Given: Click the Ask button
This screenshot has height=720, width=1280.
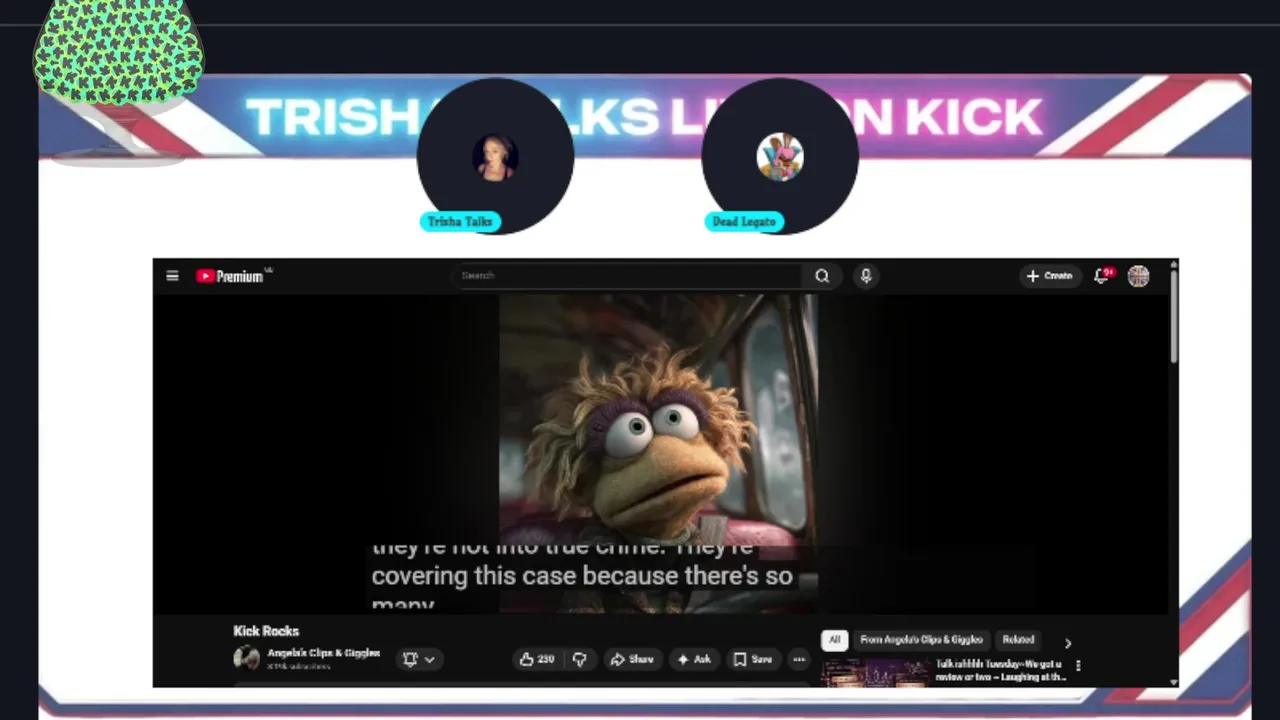Looking at the screenshot, I should tap(694, 659).
